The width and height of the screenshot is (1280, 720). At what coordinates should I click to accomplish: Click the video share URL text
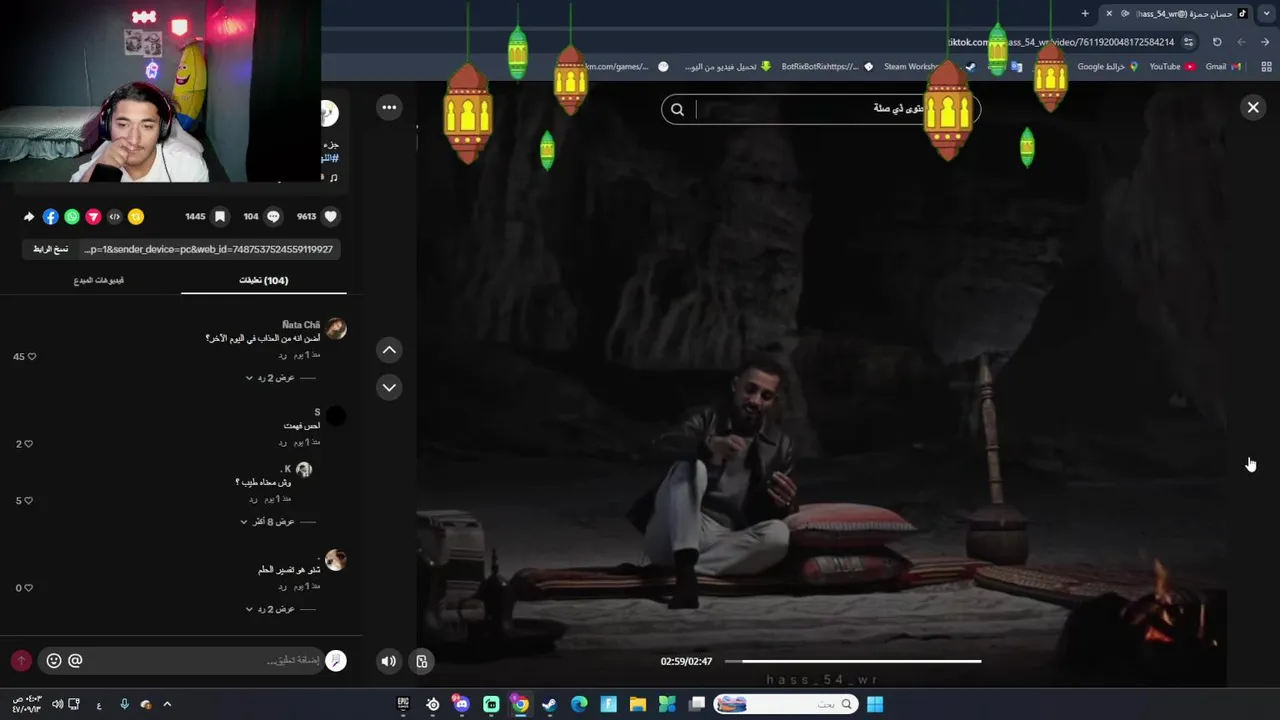tap(208, 249)
